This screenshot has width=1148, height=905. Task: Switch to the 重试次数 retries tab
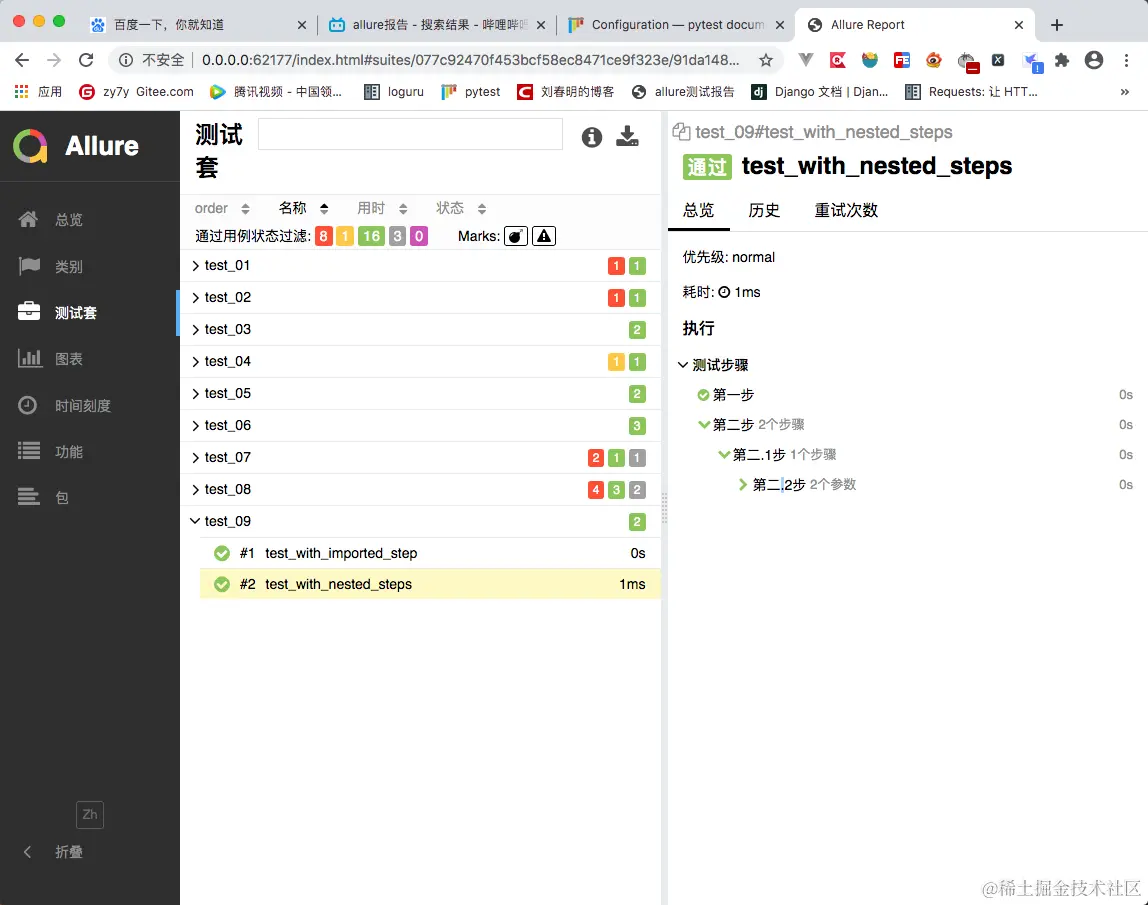pos(846,210)
